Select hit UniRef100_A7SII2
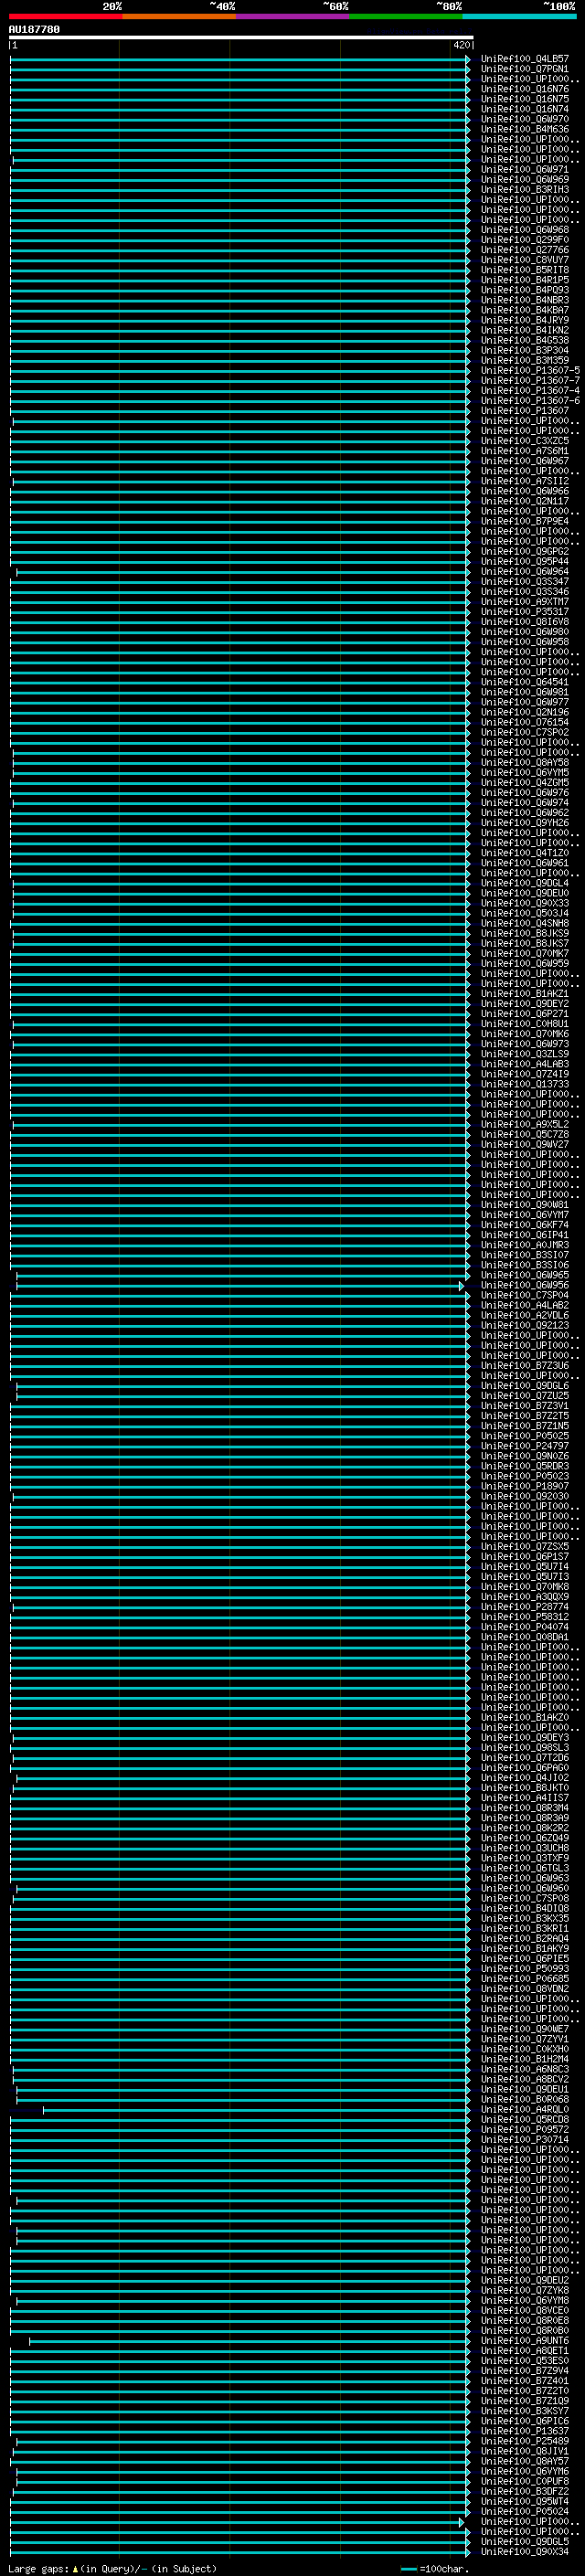 525,481
